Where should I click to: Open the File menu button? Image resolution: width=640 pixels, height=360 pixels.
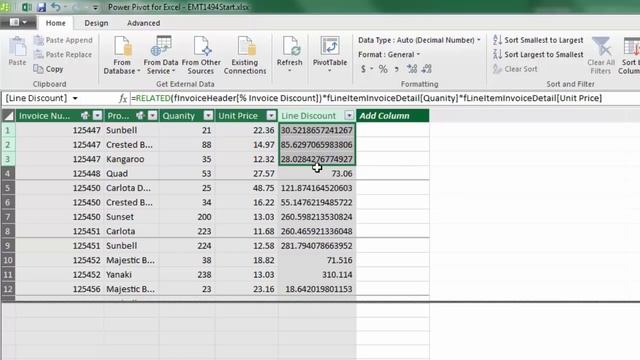18,22
